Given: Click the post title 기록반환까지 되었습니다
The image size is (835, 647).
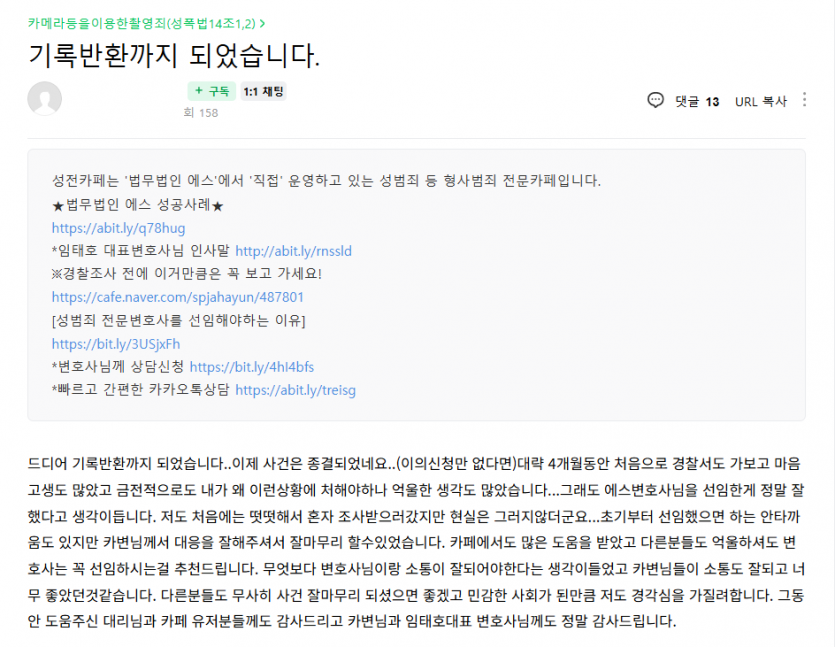Looking at the screenshot, I should [174, 55].
